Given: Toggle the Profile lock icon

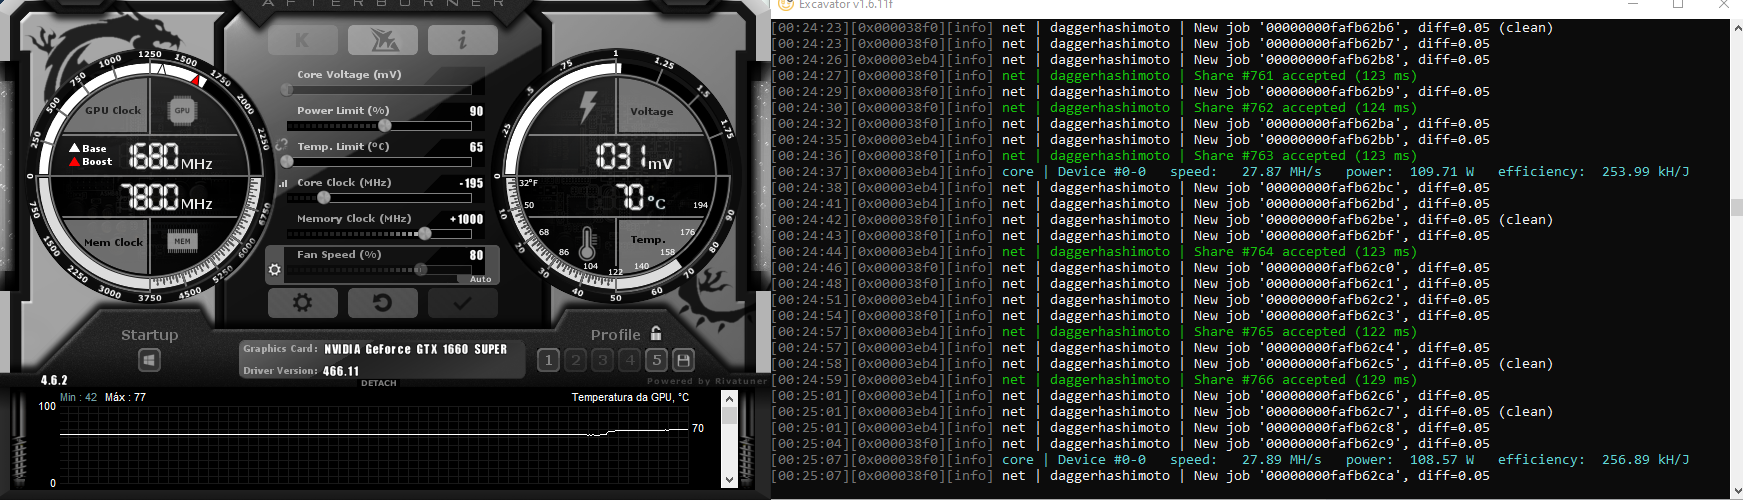Looking at the screenshot, I should click(656, 333).
